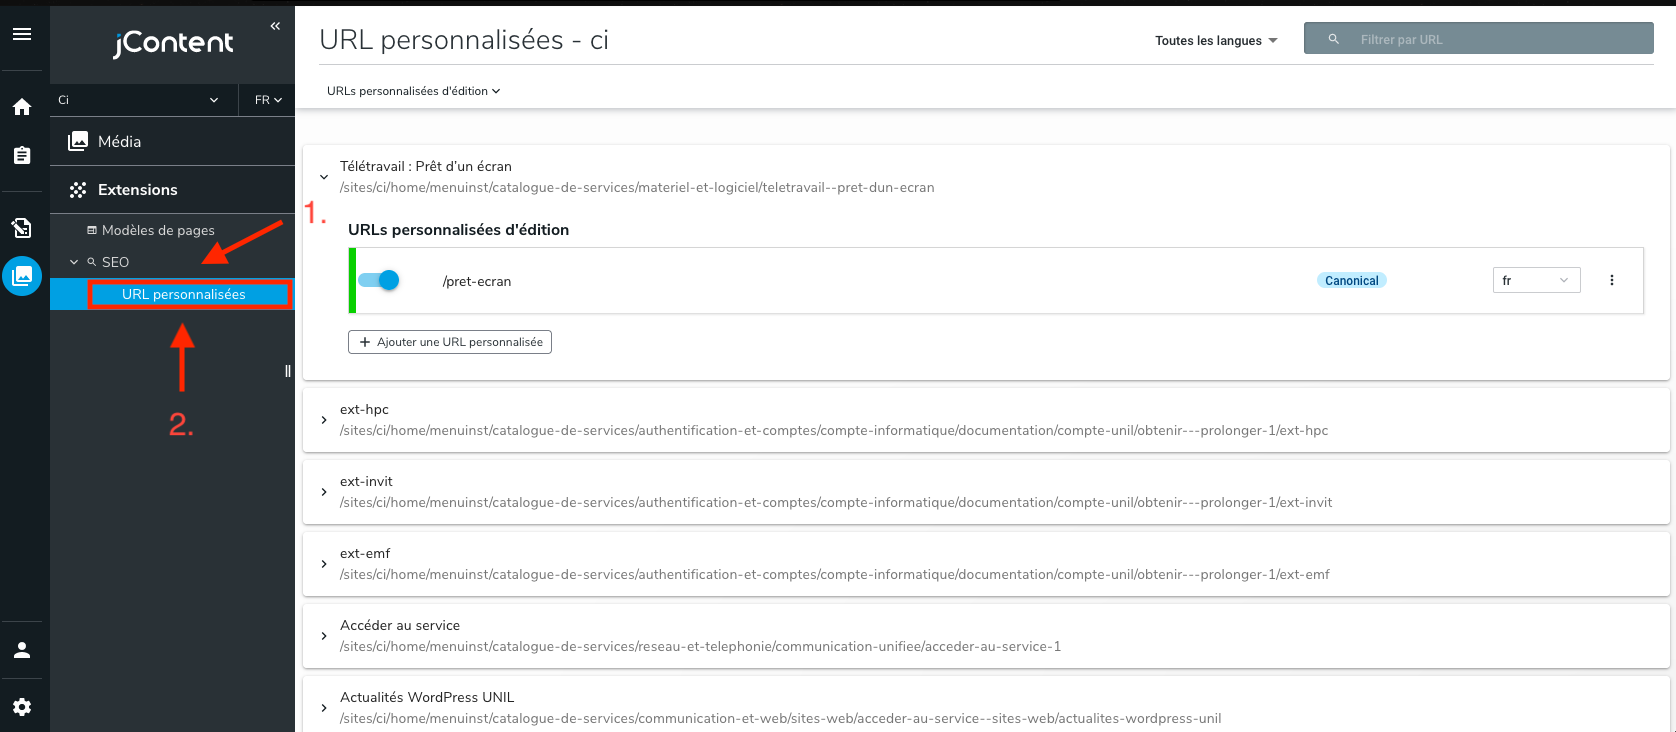Expand the ext-hpc URL entry
The image size is (1676, 732).
[324, 420]
